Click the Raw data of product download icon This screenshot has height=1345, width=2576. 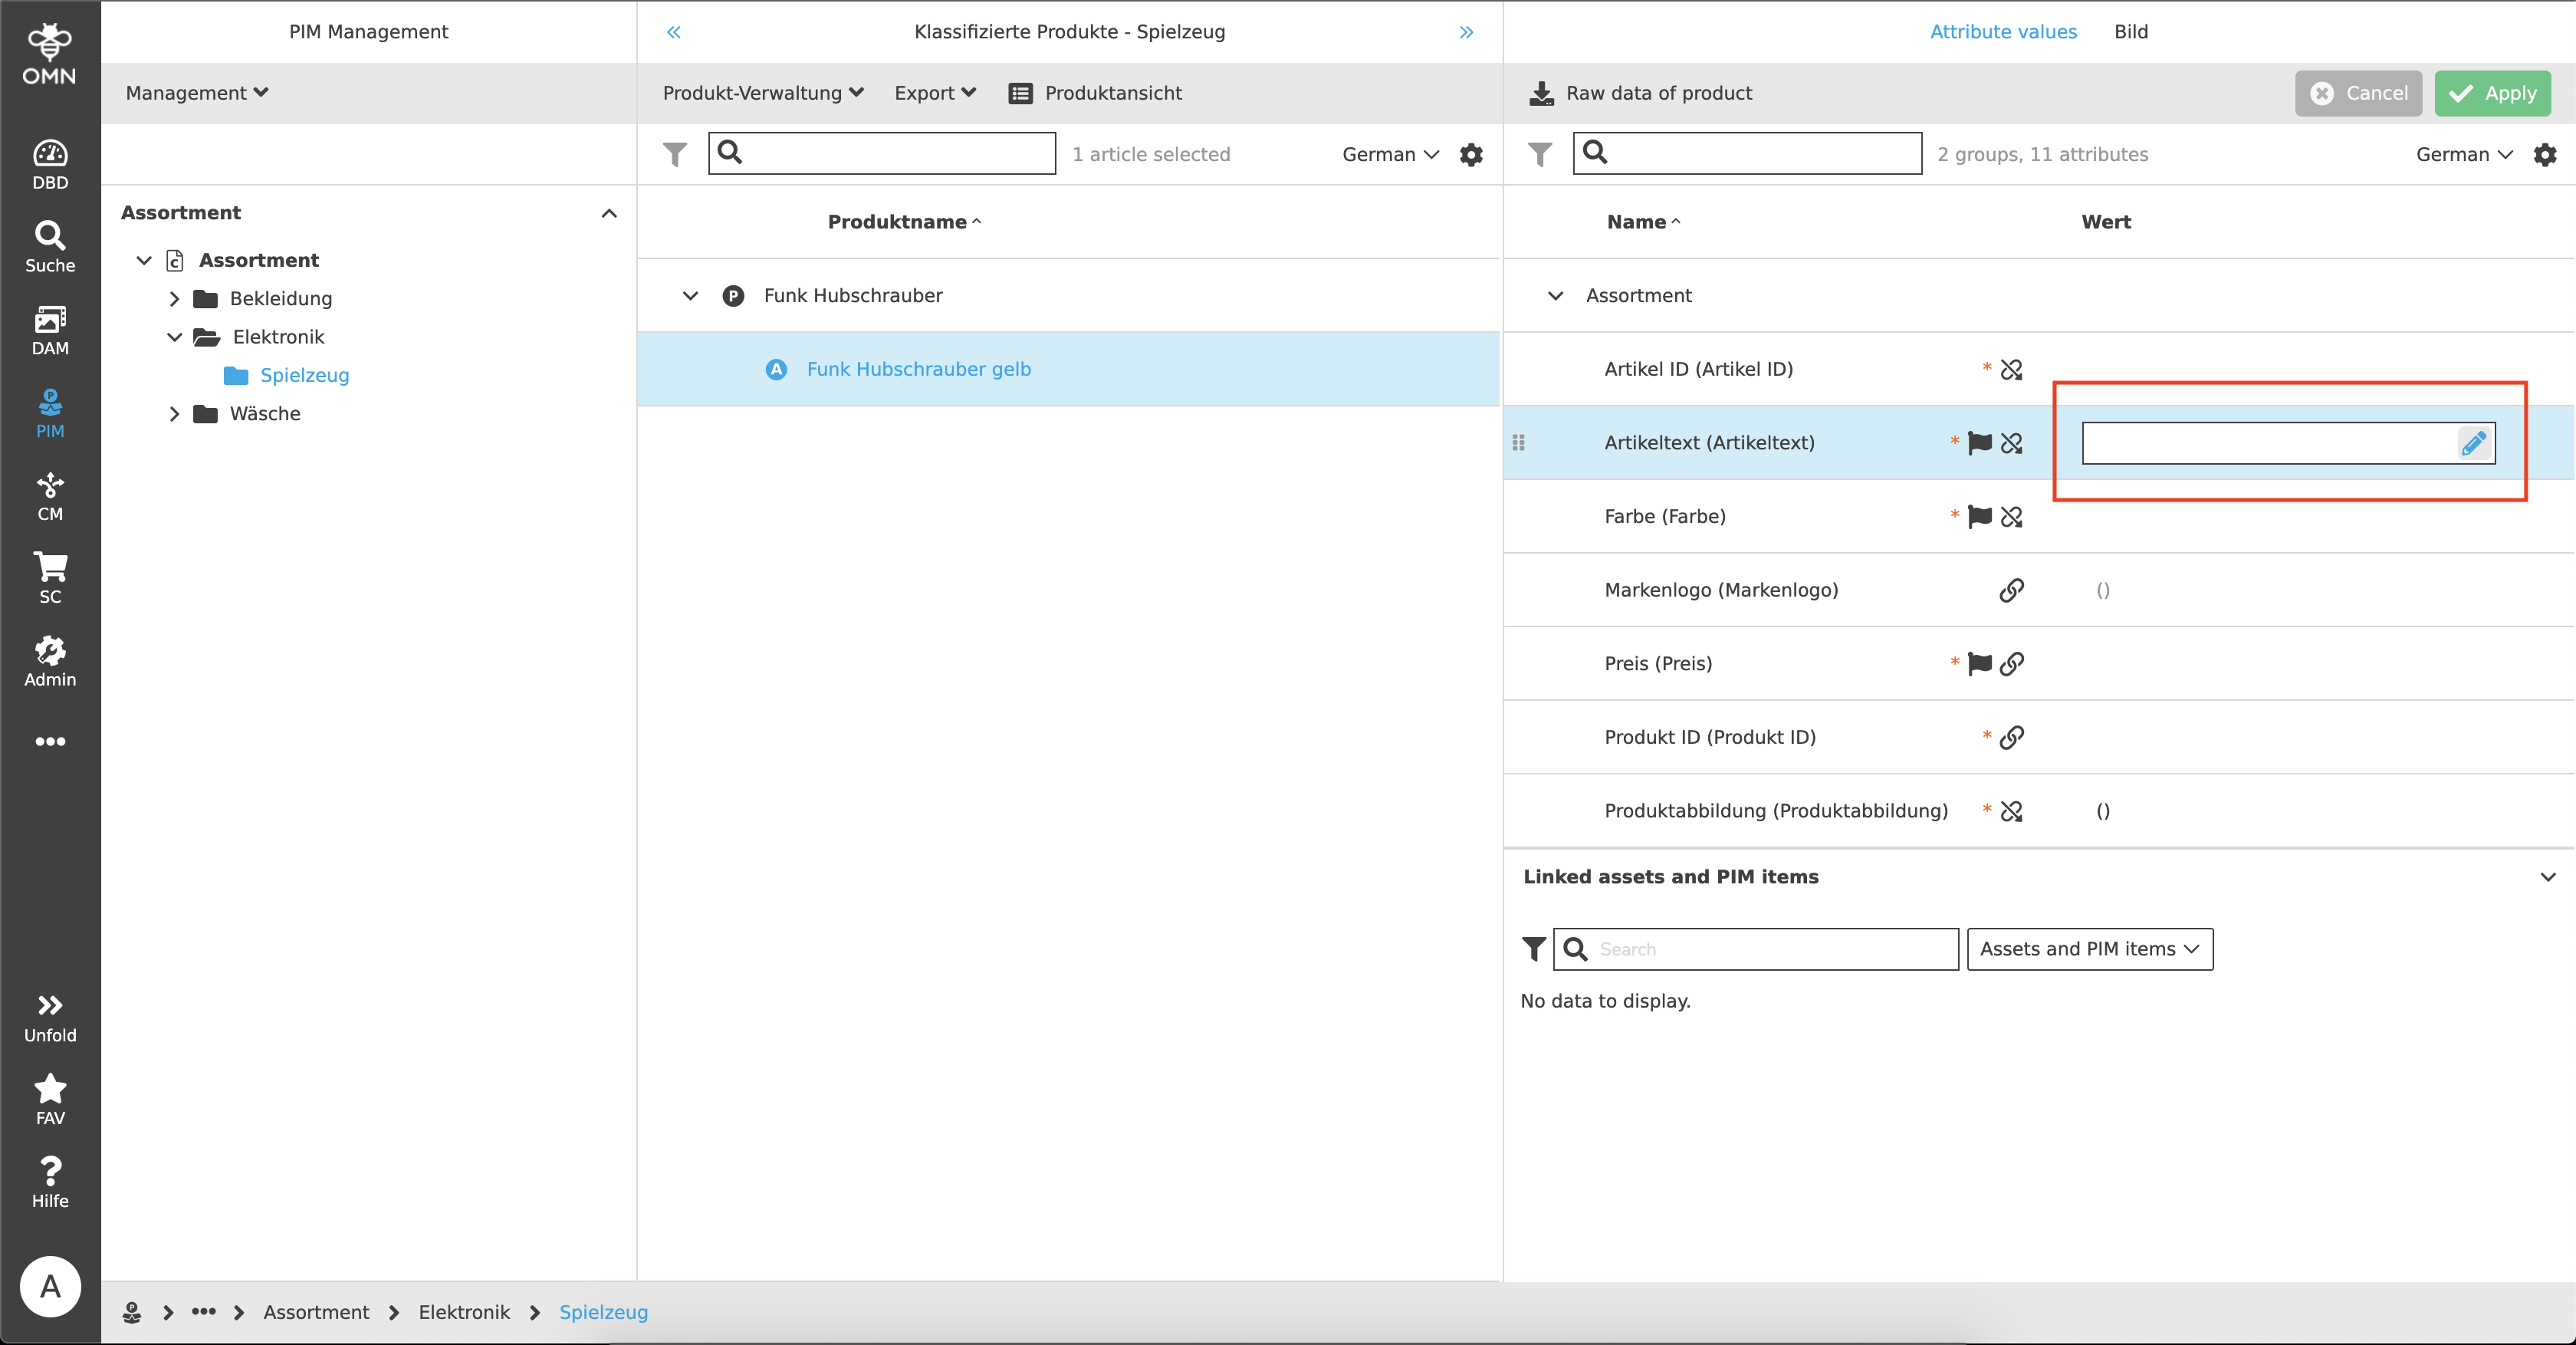1541,93
